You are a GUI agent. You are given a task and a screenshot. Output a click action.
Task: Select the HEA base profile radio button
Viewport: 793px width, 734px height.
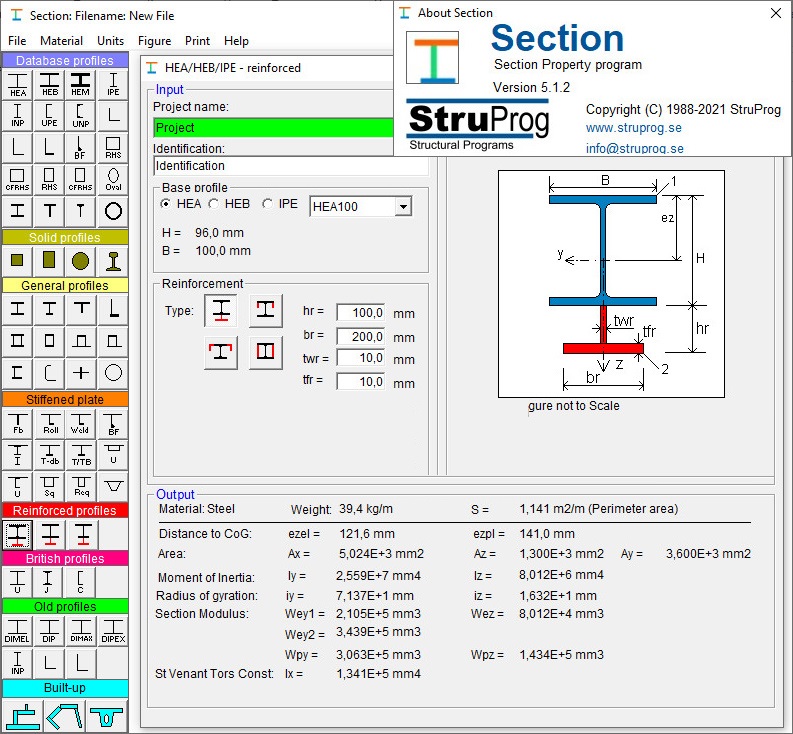[167, 204]
